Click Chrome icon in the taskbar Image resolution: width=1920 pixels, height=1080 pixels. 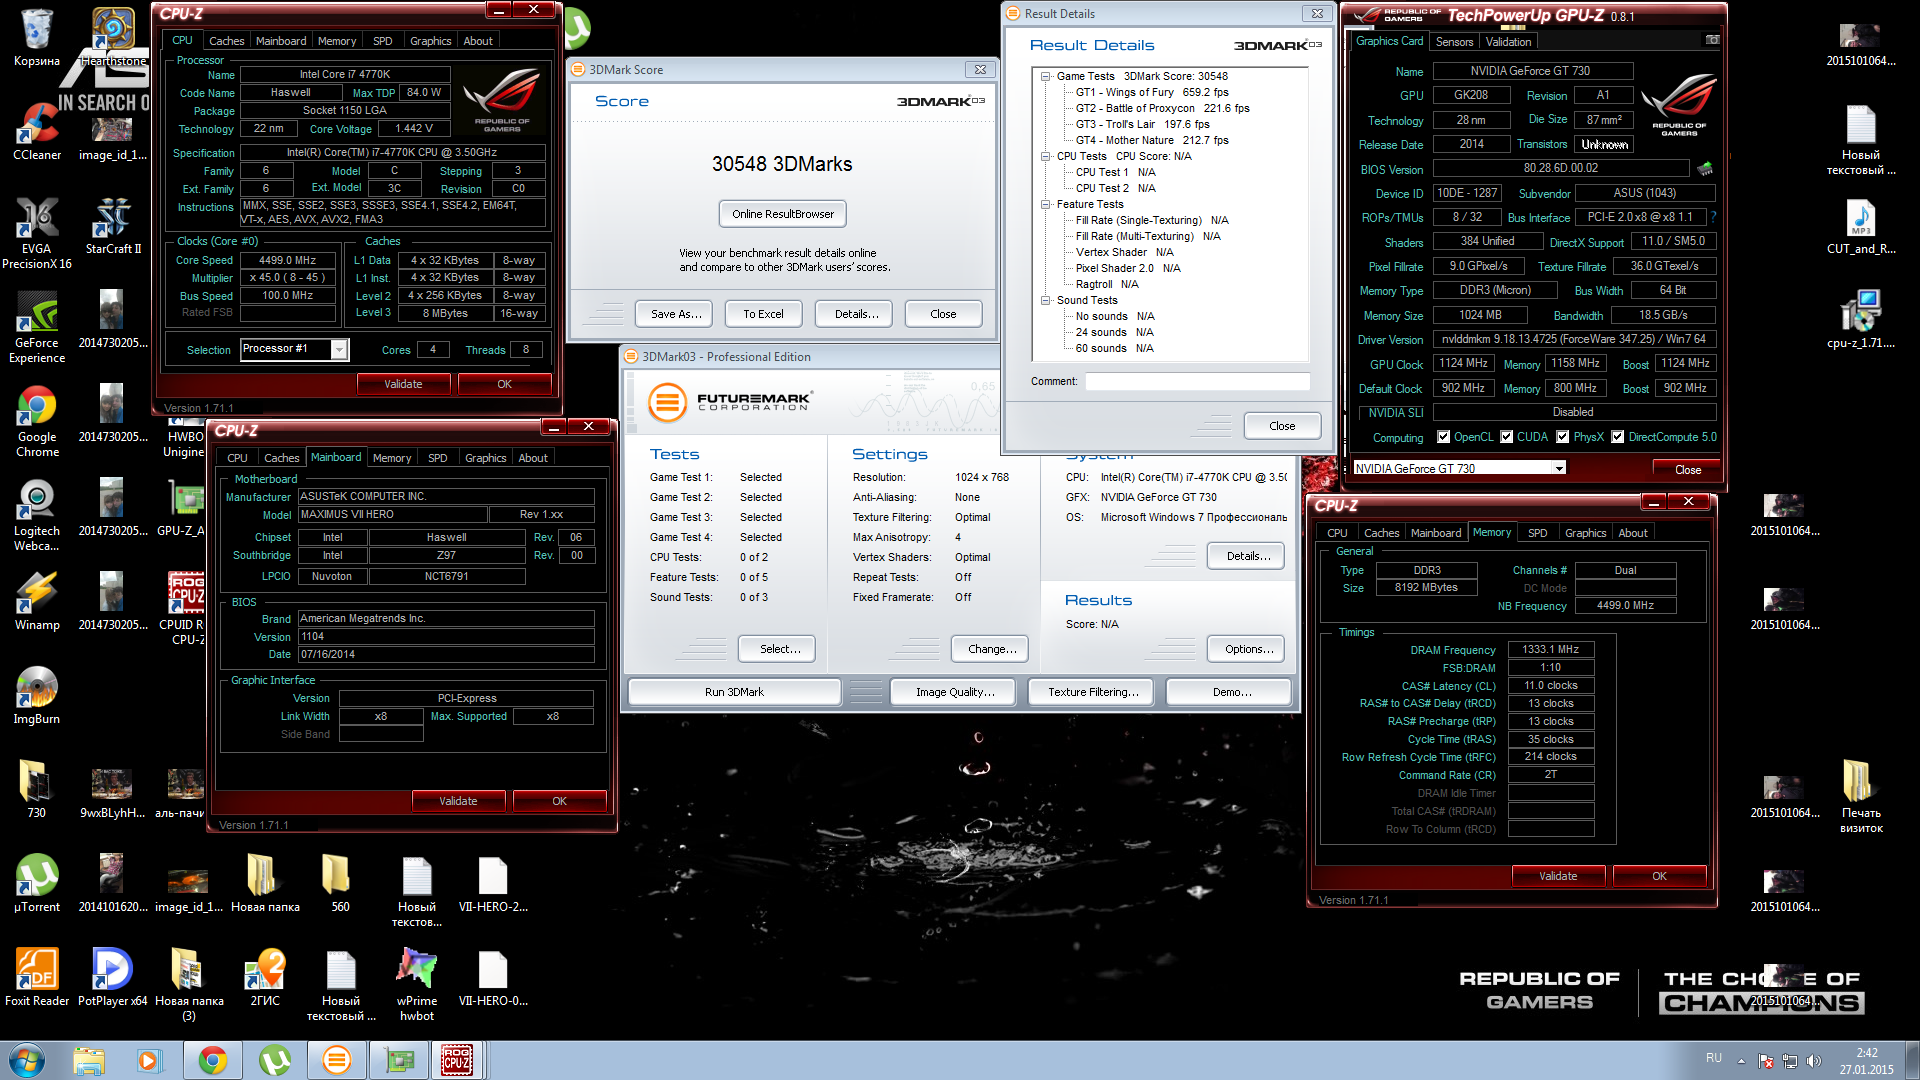coord(212,1060)
